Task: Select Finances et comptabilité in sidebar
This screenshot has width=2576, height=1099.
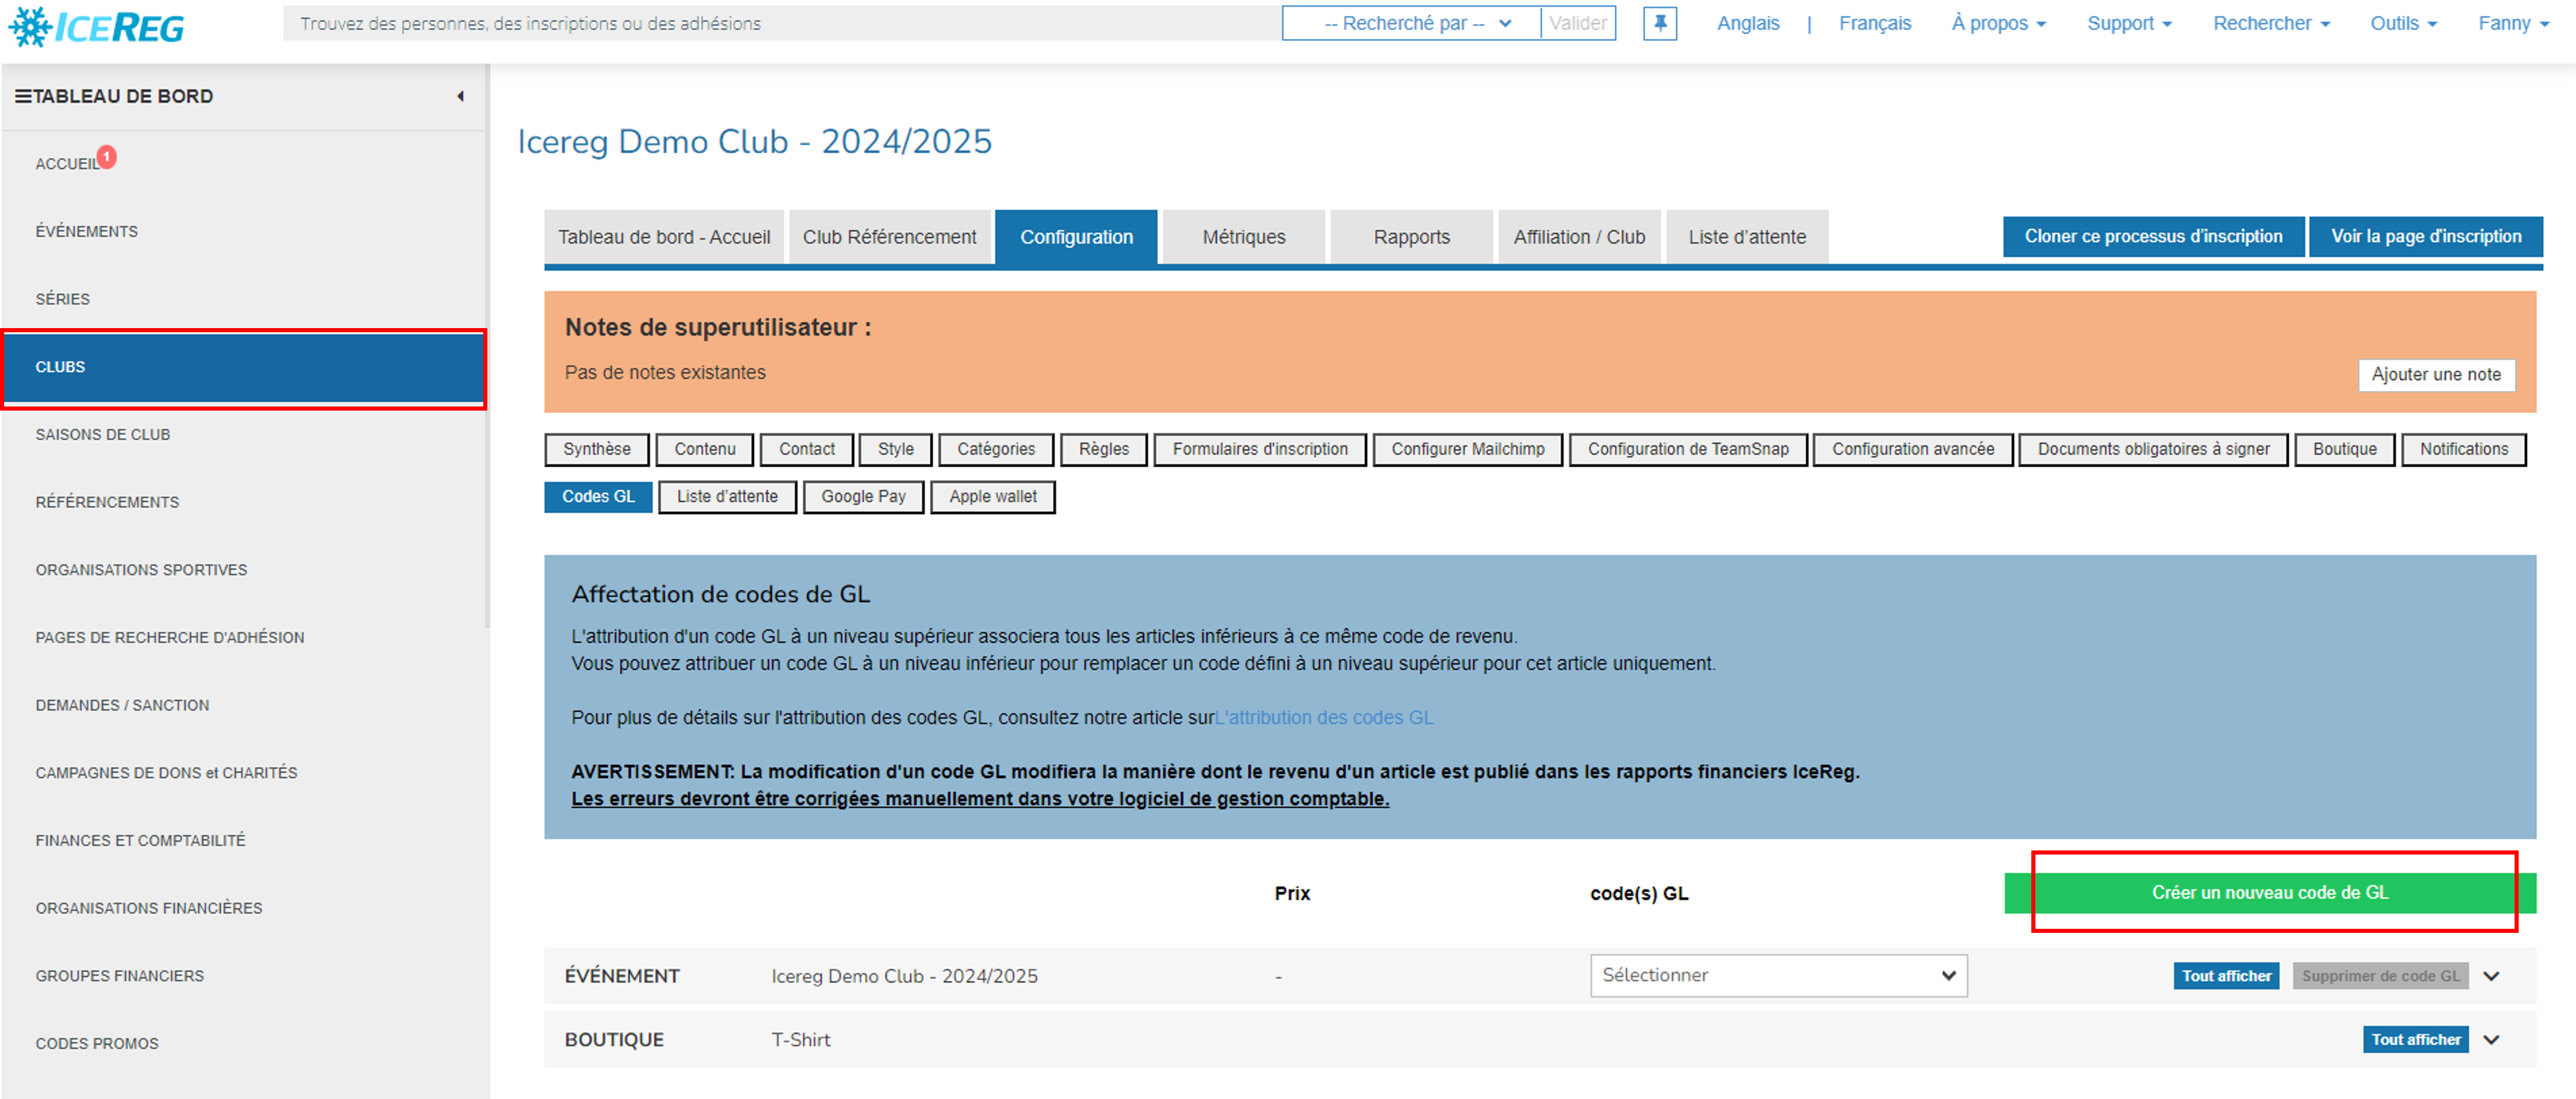Action: pos(140,840)
